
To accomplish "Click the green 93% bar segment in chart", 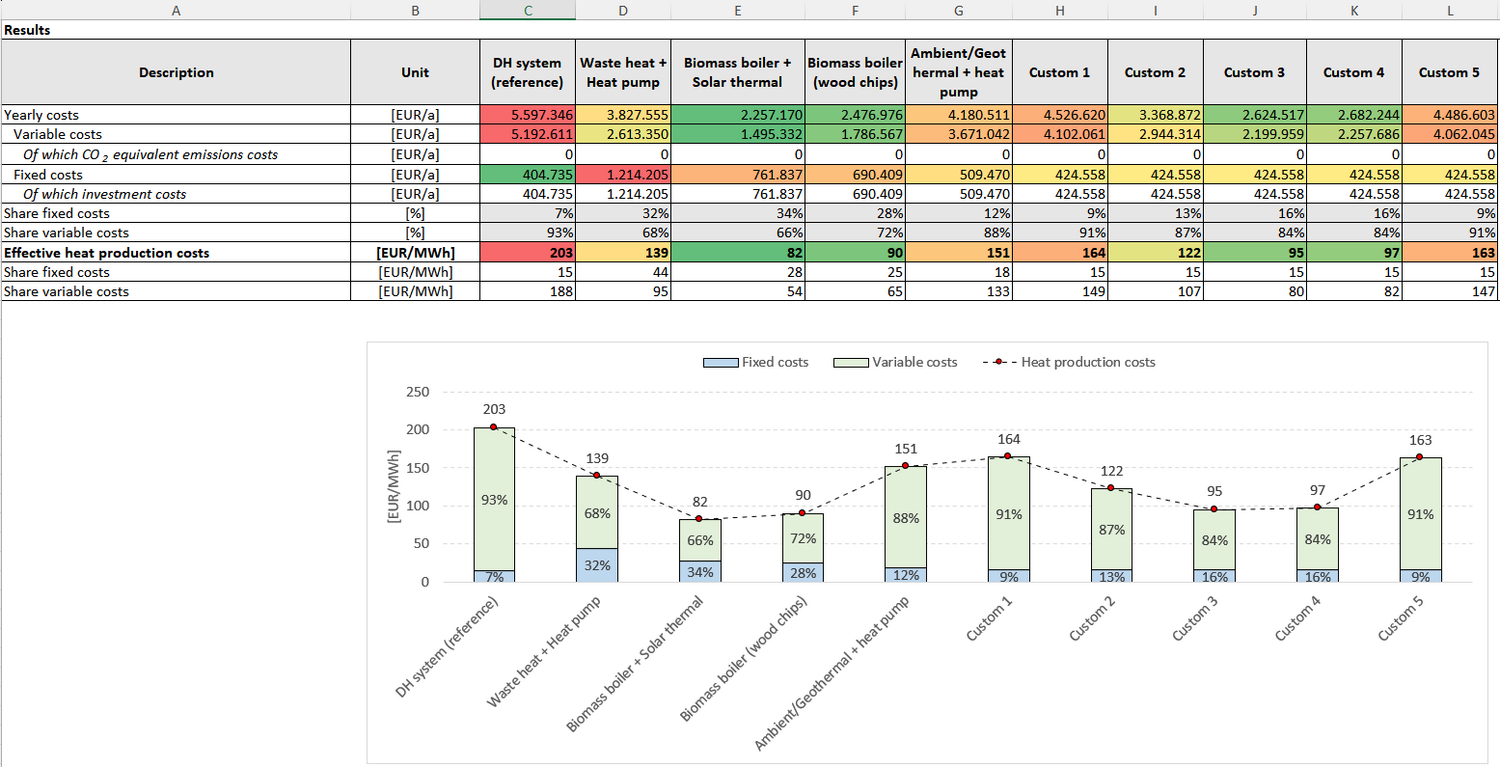I will click(494, 499).
